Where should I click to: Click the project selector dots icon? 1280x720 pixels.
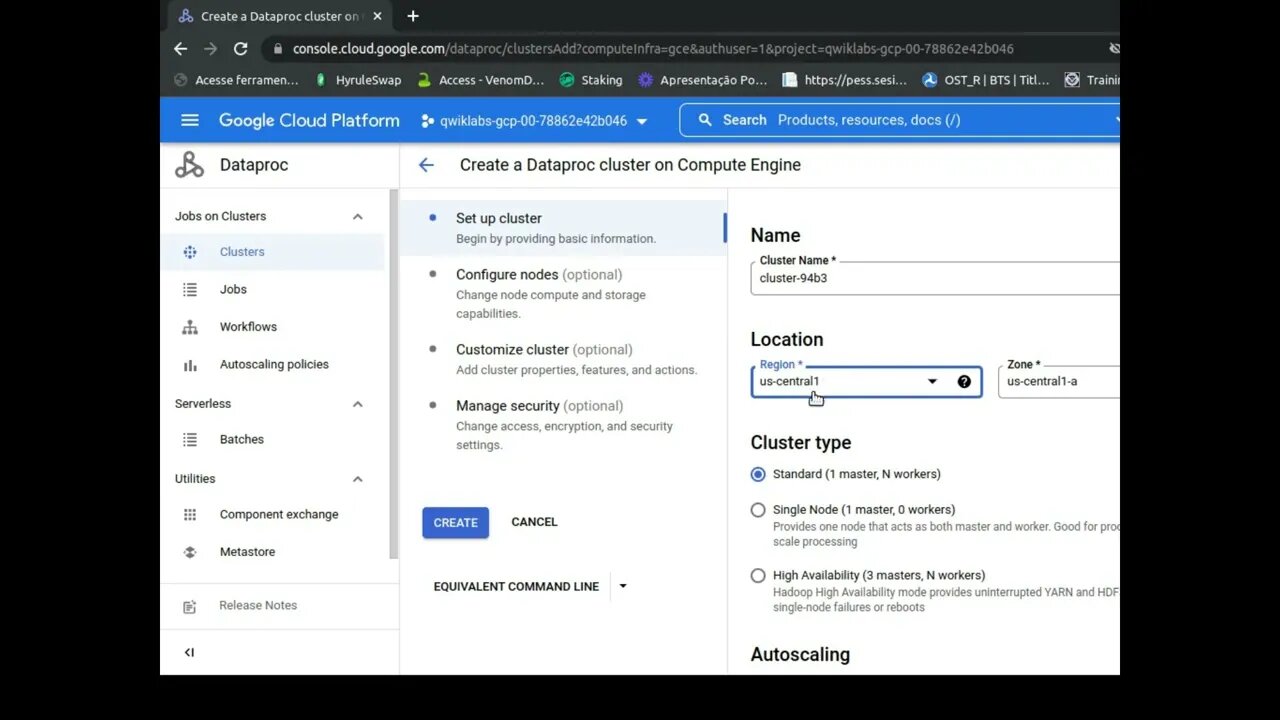point(428,121)
